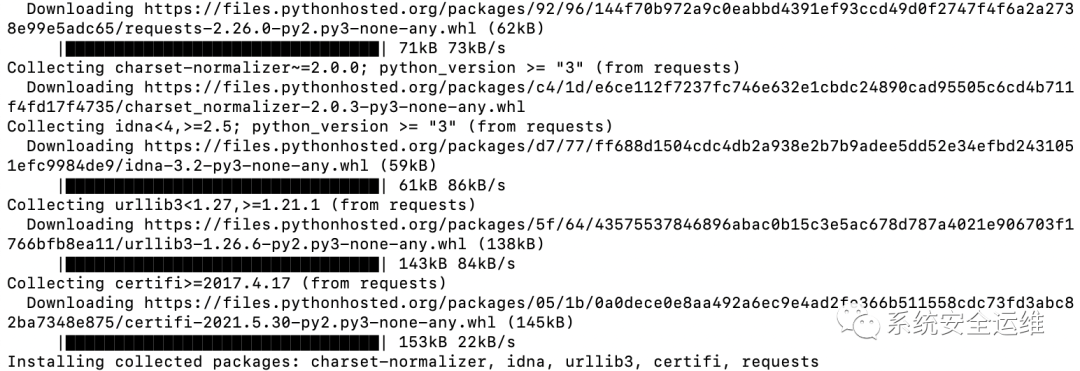Click the certifi-2021.5.30 wheel download URL
Image resolution: width=1080 pixels, height=371 pixels.
point(540,313)
